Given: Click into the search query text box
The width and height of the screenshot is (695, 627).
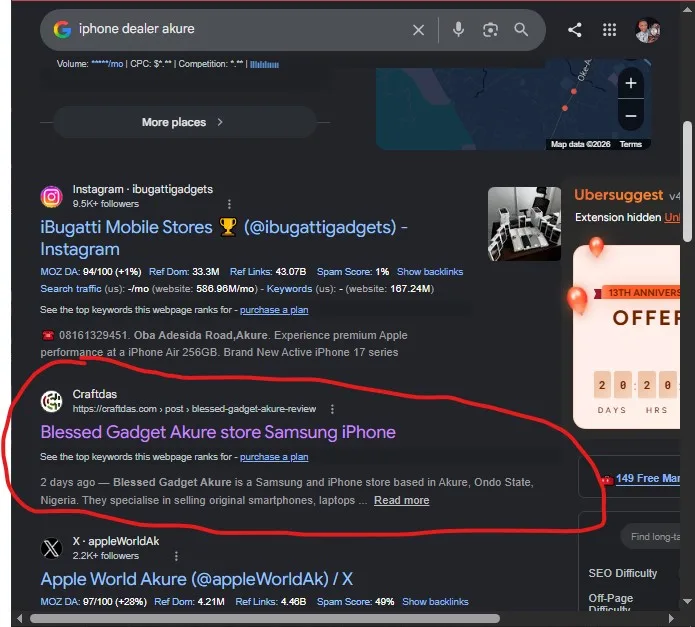Looking at the screenshot, I should click(x=239, y=29).
